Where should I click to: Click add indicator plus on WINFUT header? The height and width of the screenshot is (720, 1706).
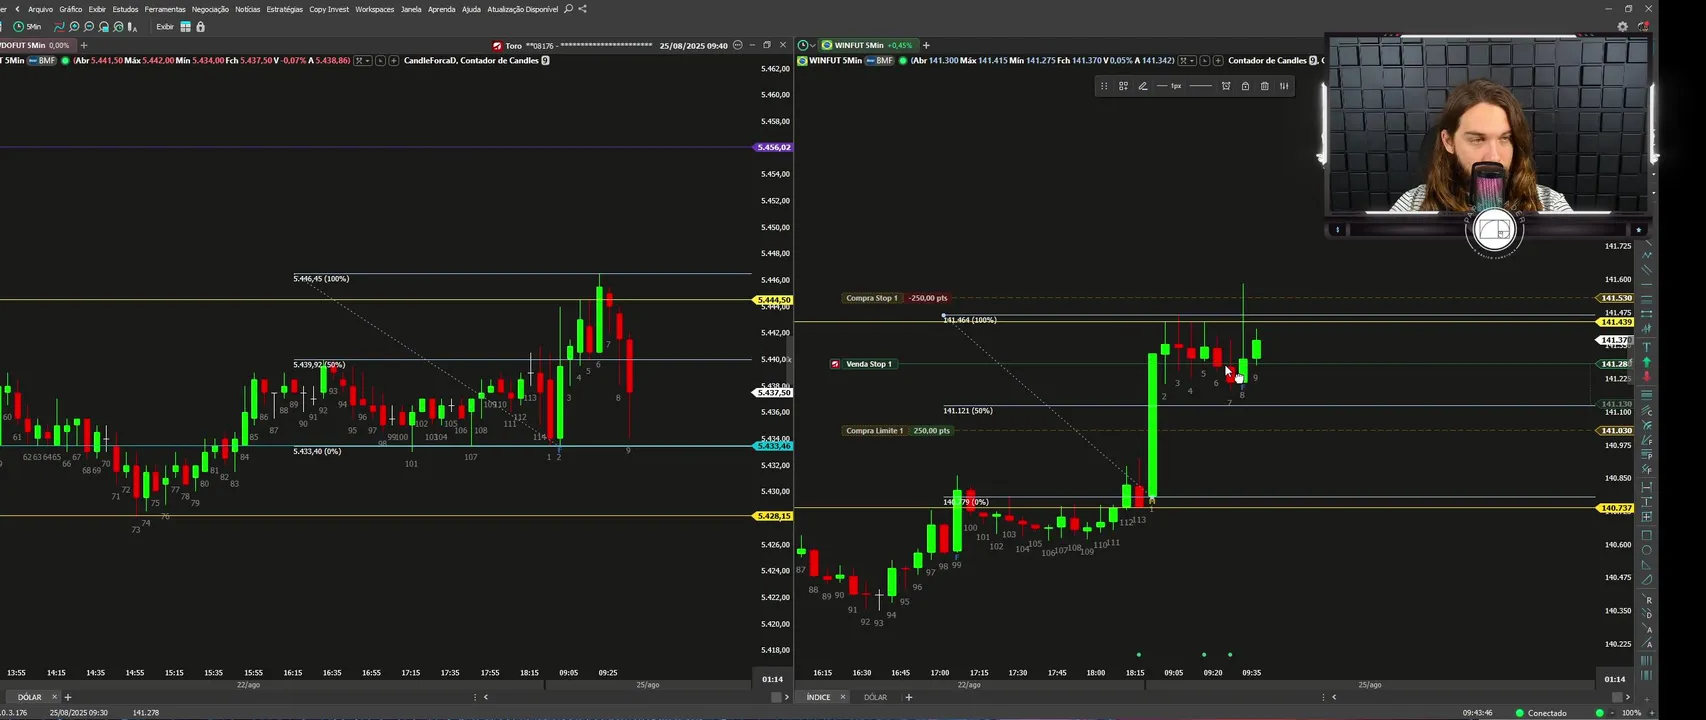(x=1218, y=60)
